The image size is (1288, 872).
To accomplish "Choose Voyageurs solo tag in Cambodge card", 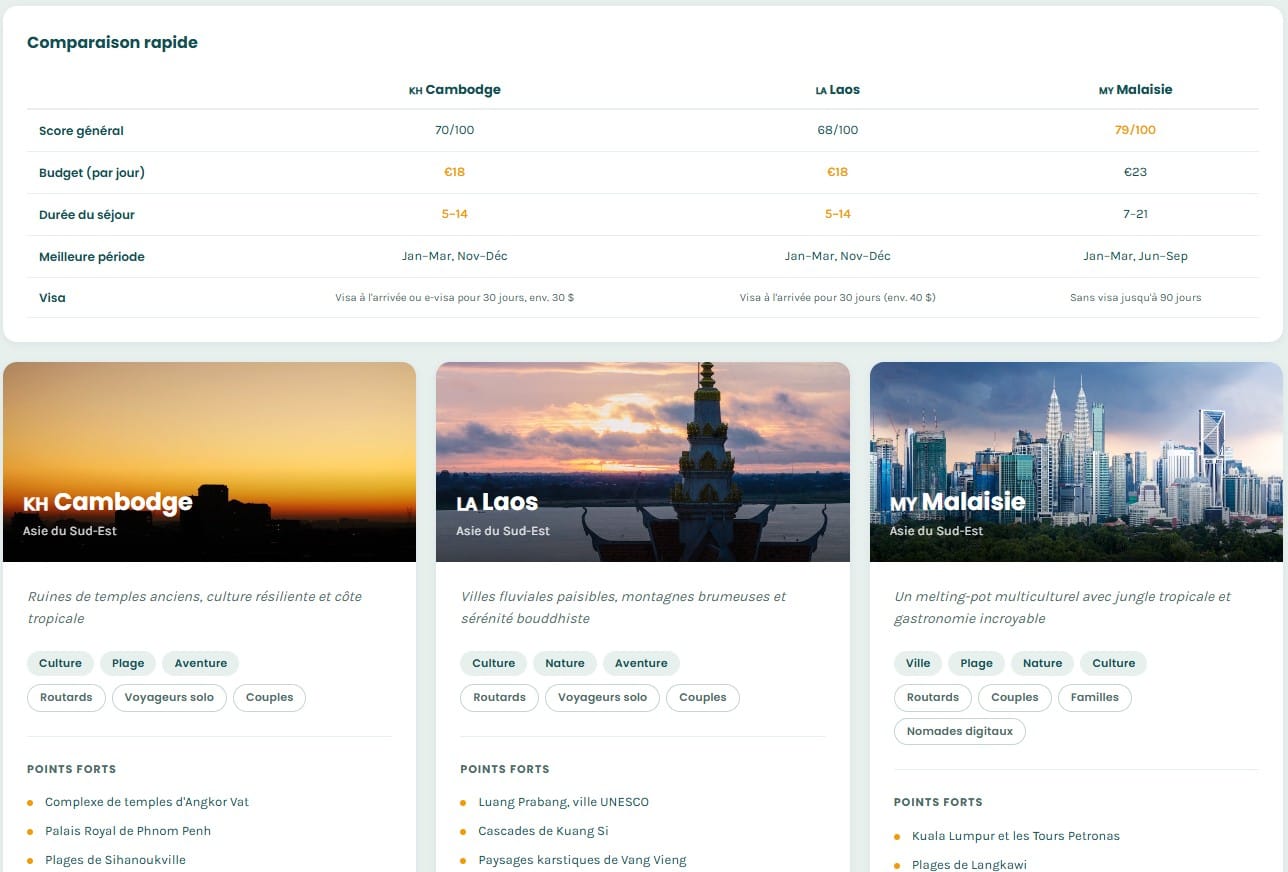I will click(x=169, y=697).
